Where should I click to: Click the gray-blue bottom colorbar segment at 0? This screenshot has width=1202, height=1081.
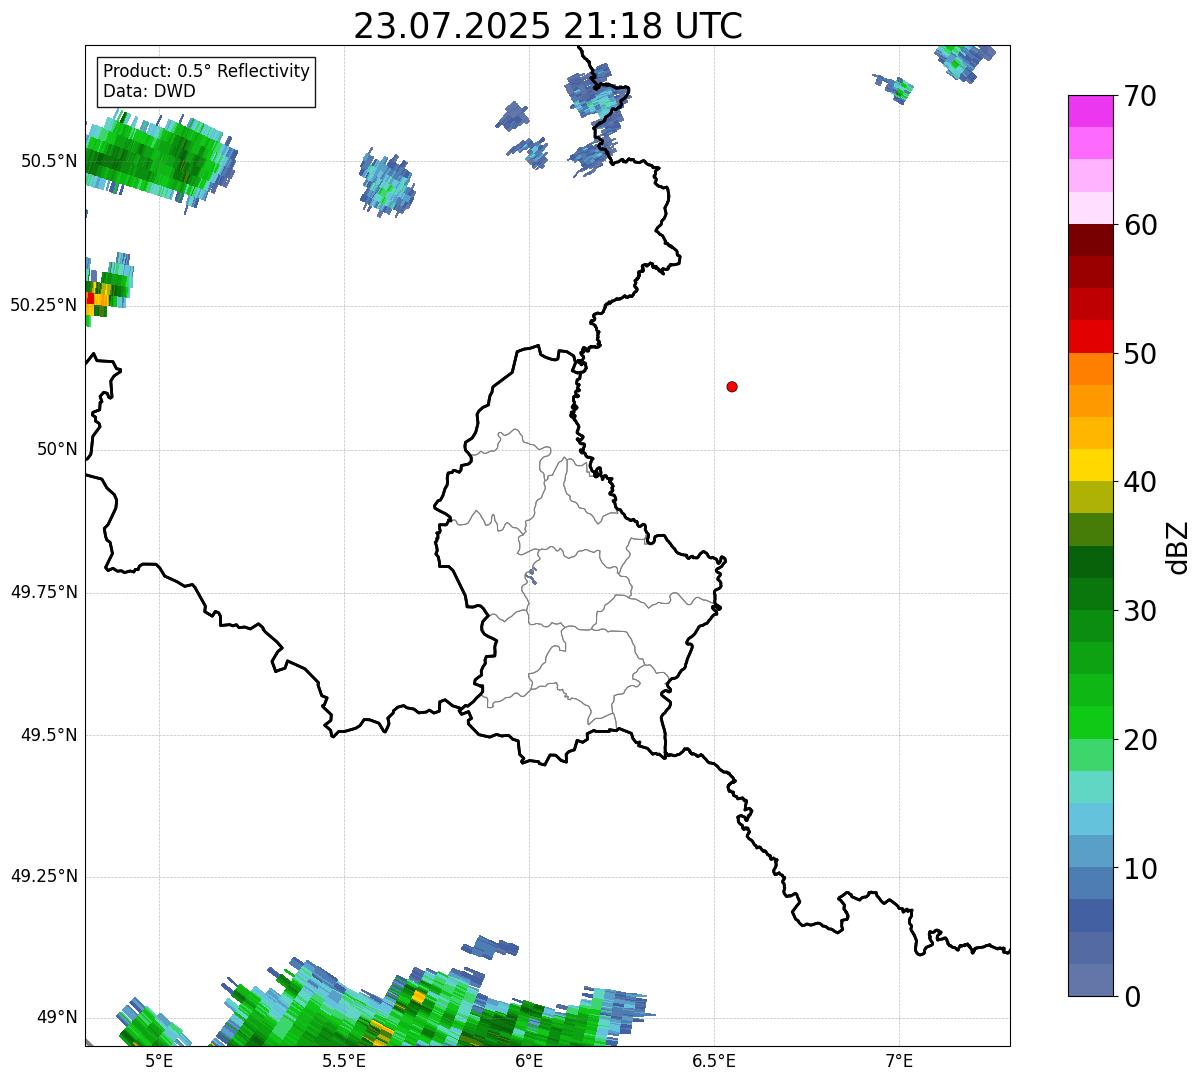click(1091, 980)
